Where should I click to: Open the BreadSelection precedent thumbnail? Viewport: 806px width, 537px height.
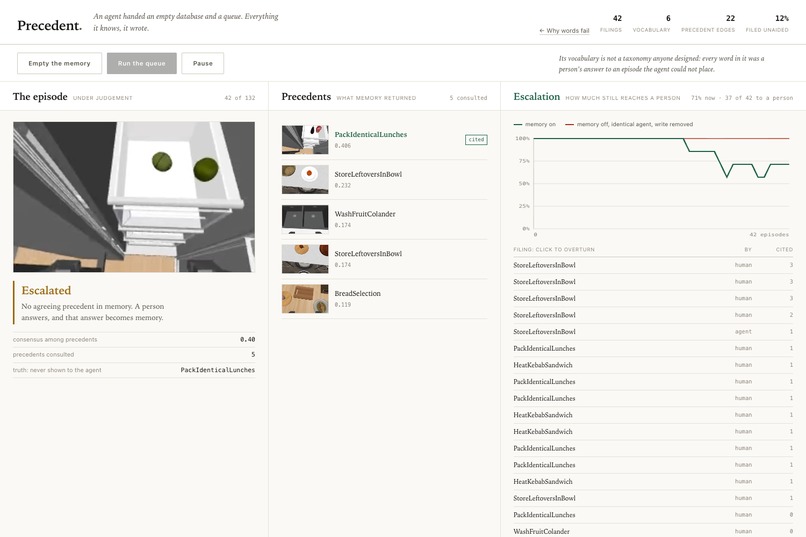coord(305,299)
